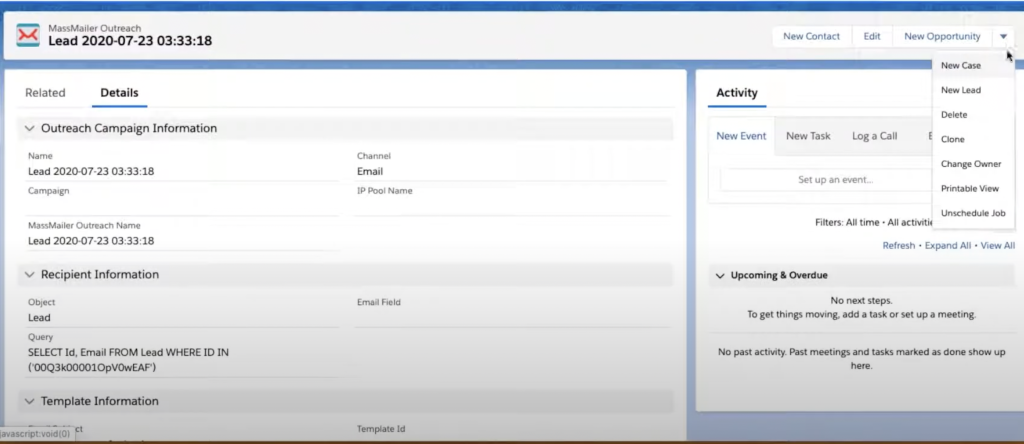This screenshot has height=444, width=1024.
Task: Click the MassMailer Outreach Name field value
Action: click(x=91, y=241)
